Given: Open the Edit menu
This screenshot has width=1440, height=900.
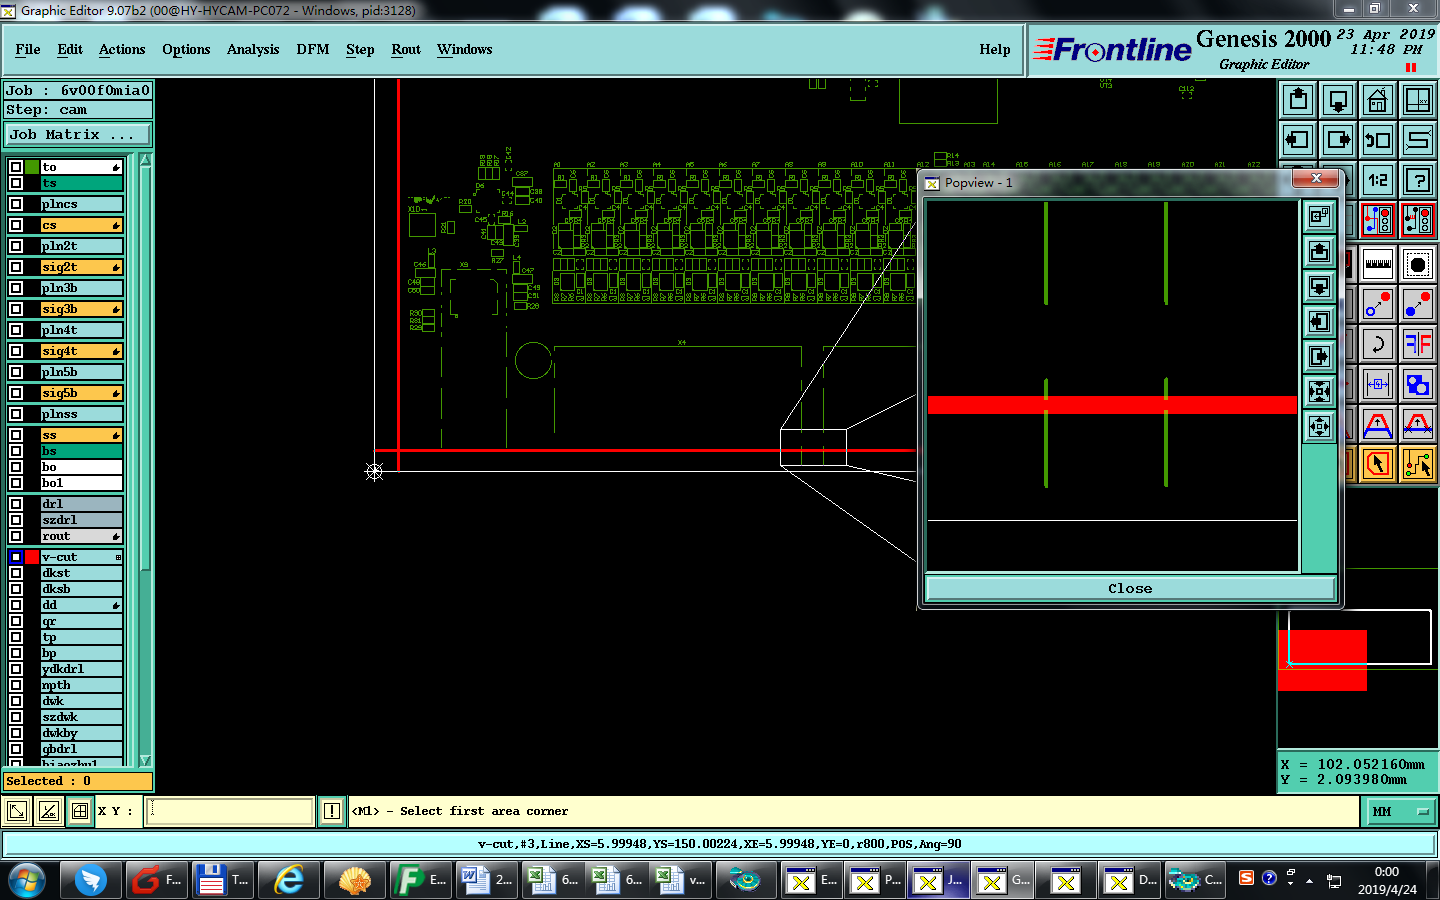Looking at the screenshot, I should [70, 49].
